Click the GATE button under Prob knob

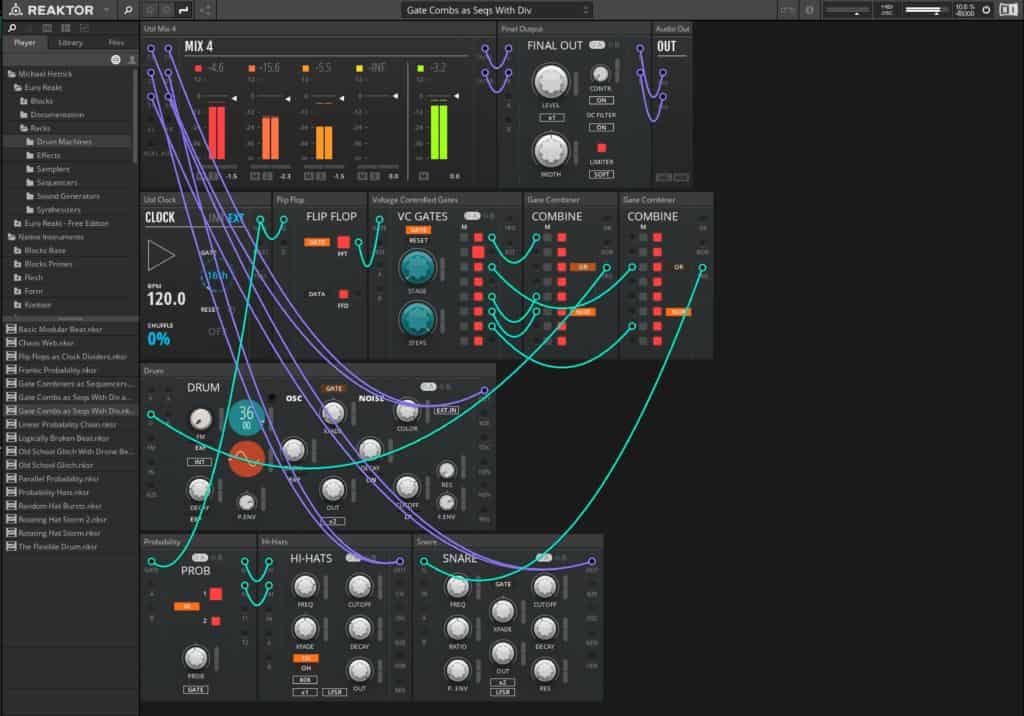[195, 689]
